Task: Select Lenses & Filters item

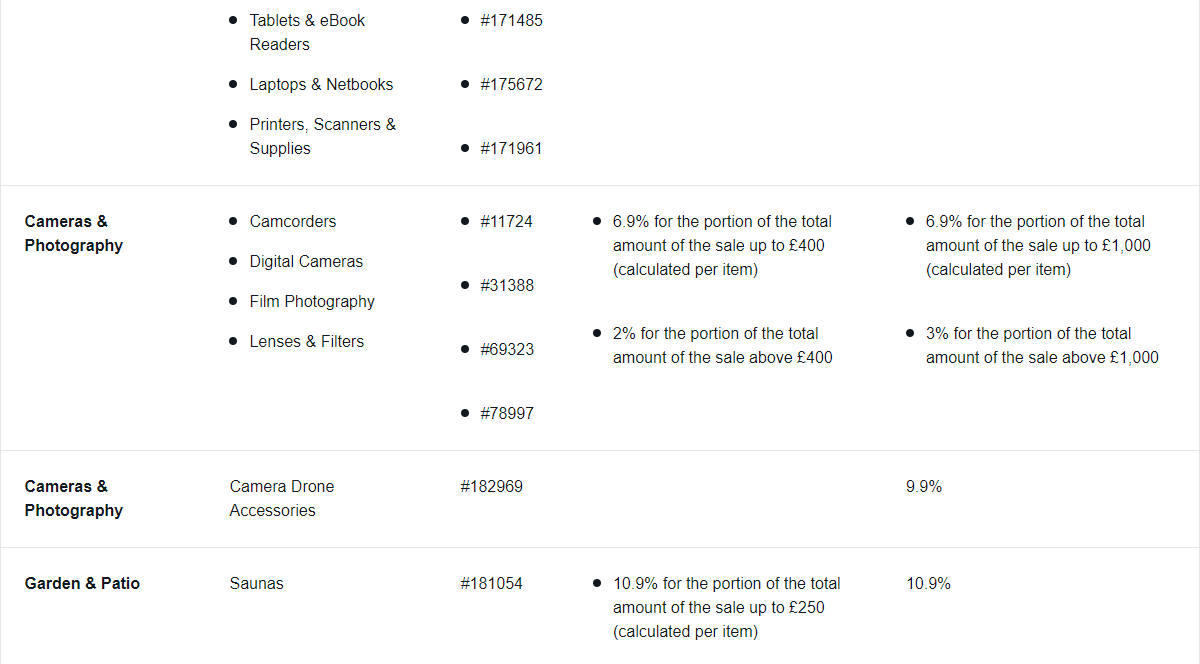Action: coord(307,341)
